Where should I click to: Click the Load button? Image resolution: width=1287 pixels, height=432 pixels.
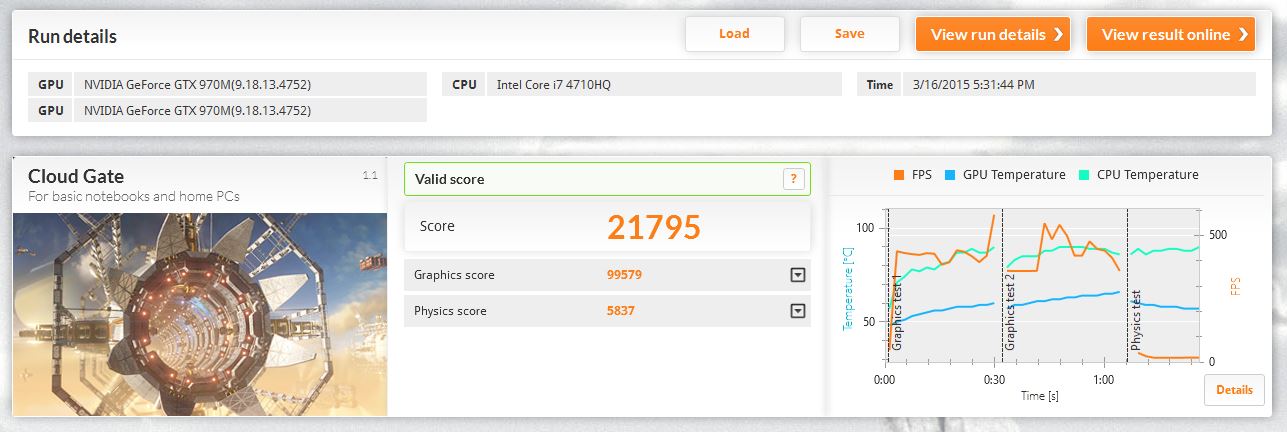[x=734, y=34]
